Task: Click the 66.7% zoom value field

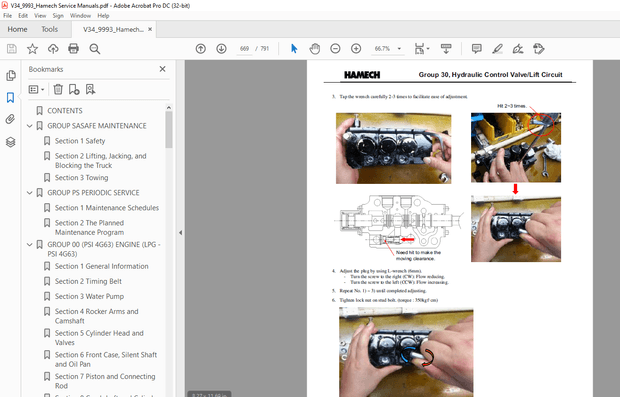Action: tap(382, 49)
